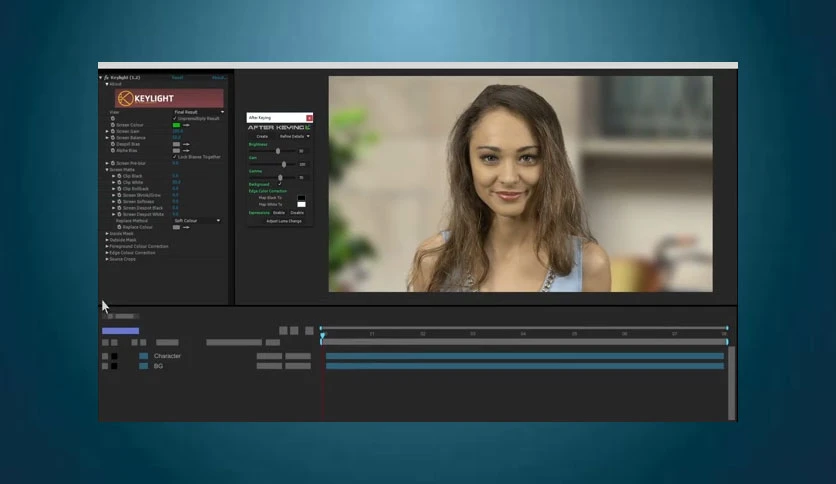Screen dimensions: 836x484
Task: Toggle the Screen Gain stopwatch
Action: click(112, 131)
